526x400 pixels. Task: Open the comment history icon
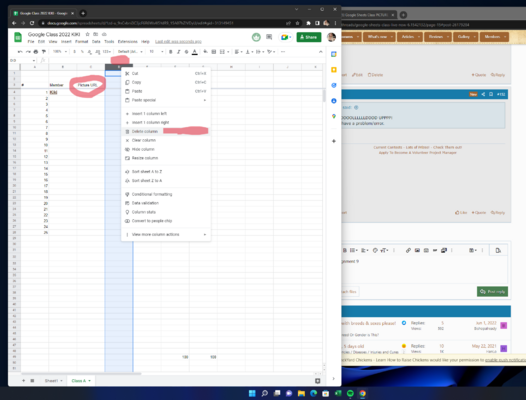pyautogui.click(x=269, y=37)
